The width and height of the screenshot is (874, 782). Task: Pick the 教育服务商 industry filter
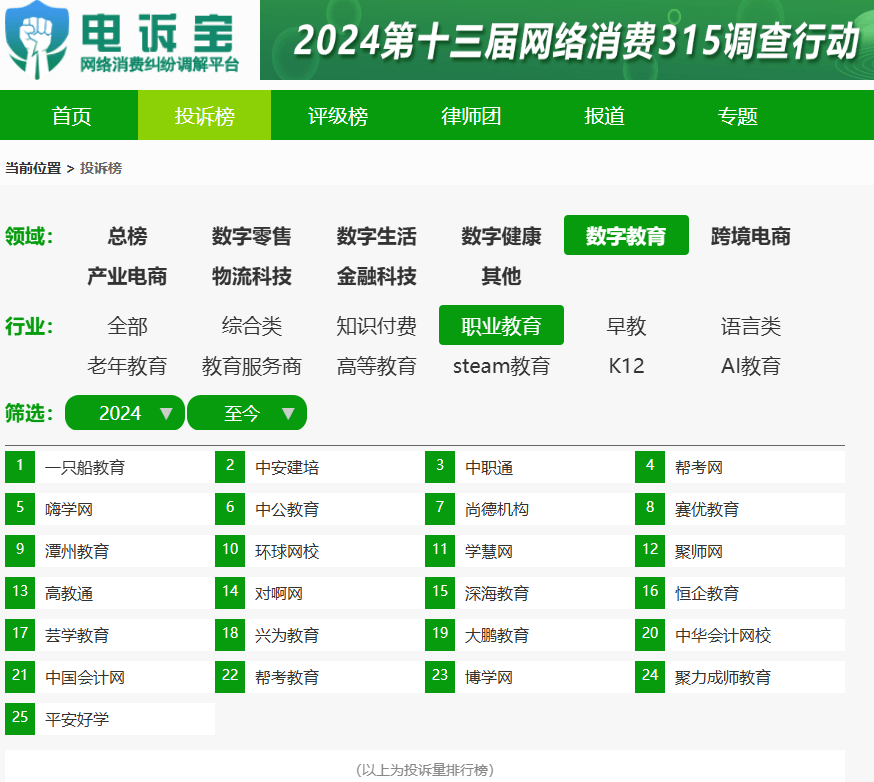point(251,366)
